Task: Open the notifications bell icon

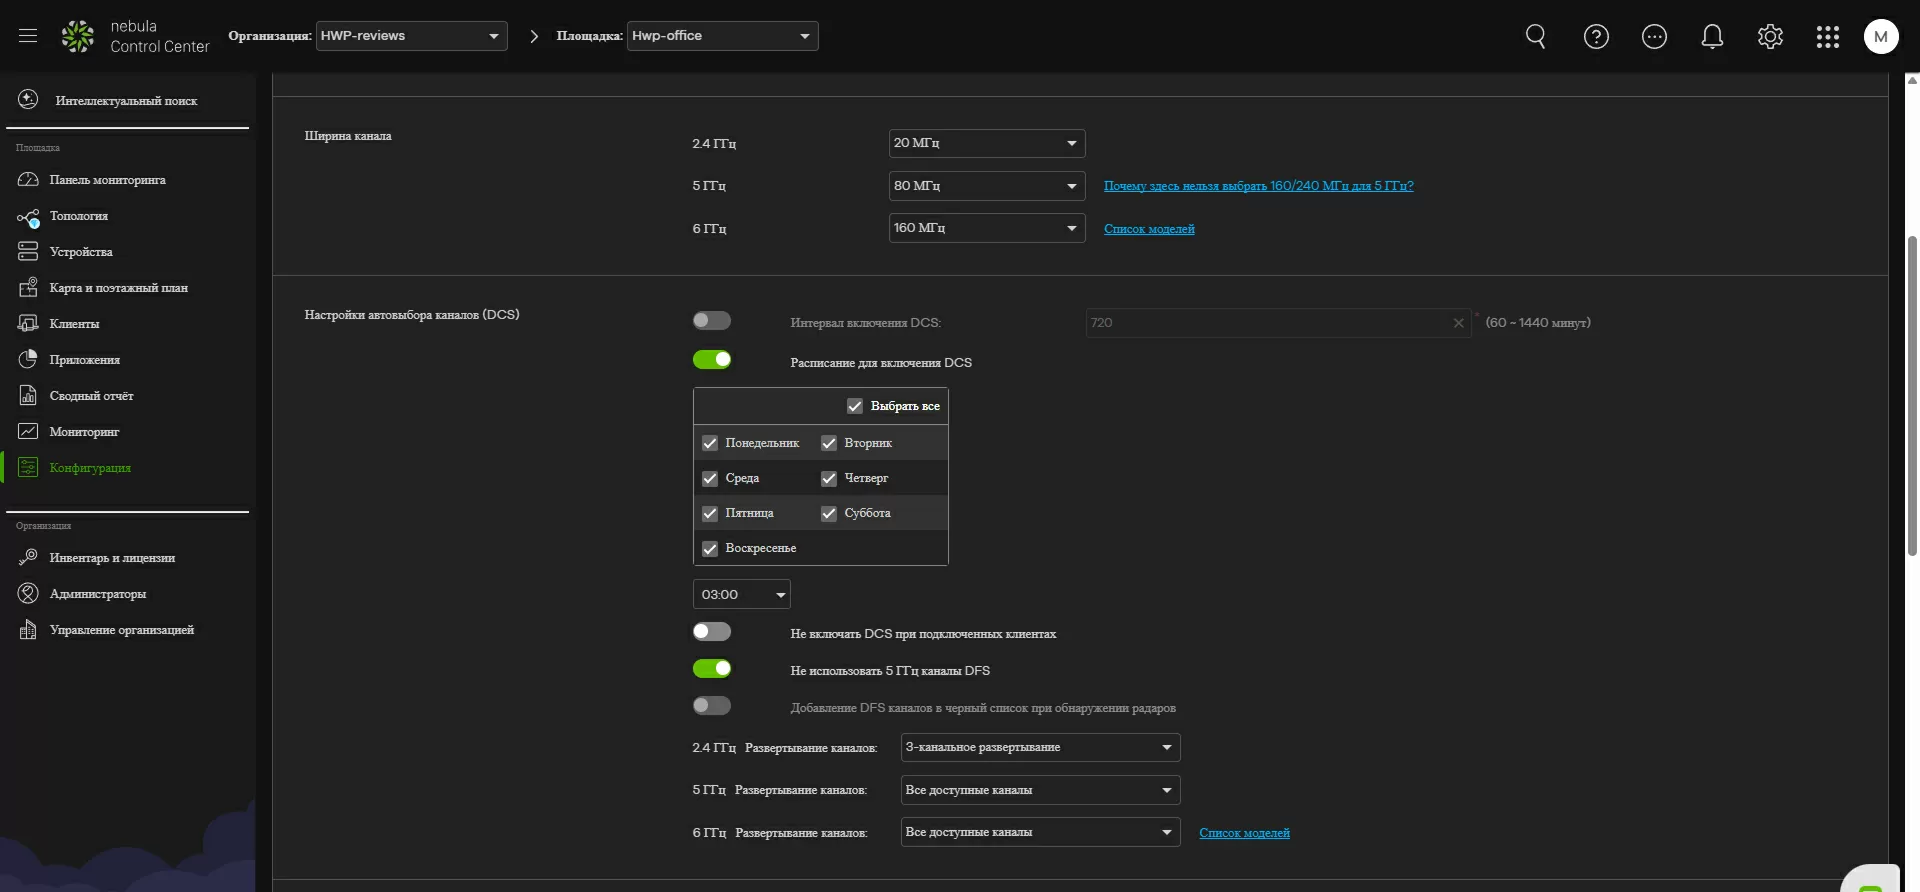Action: 1712,37
